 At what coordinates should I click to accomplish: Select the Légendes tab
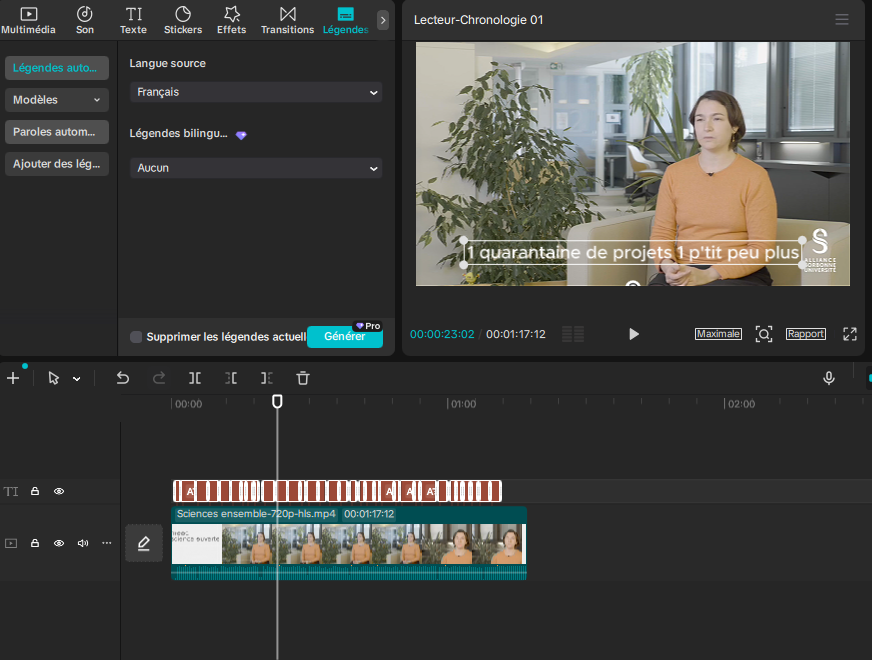tap(345, 21)
